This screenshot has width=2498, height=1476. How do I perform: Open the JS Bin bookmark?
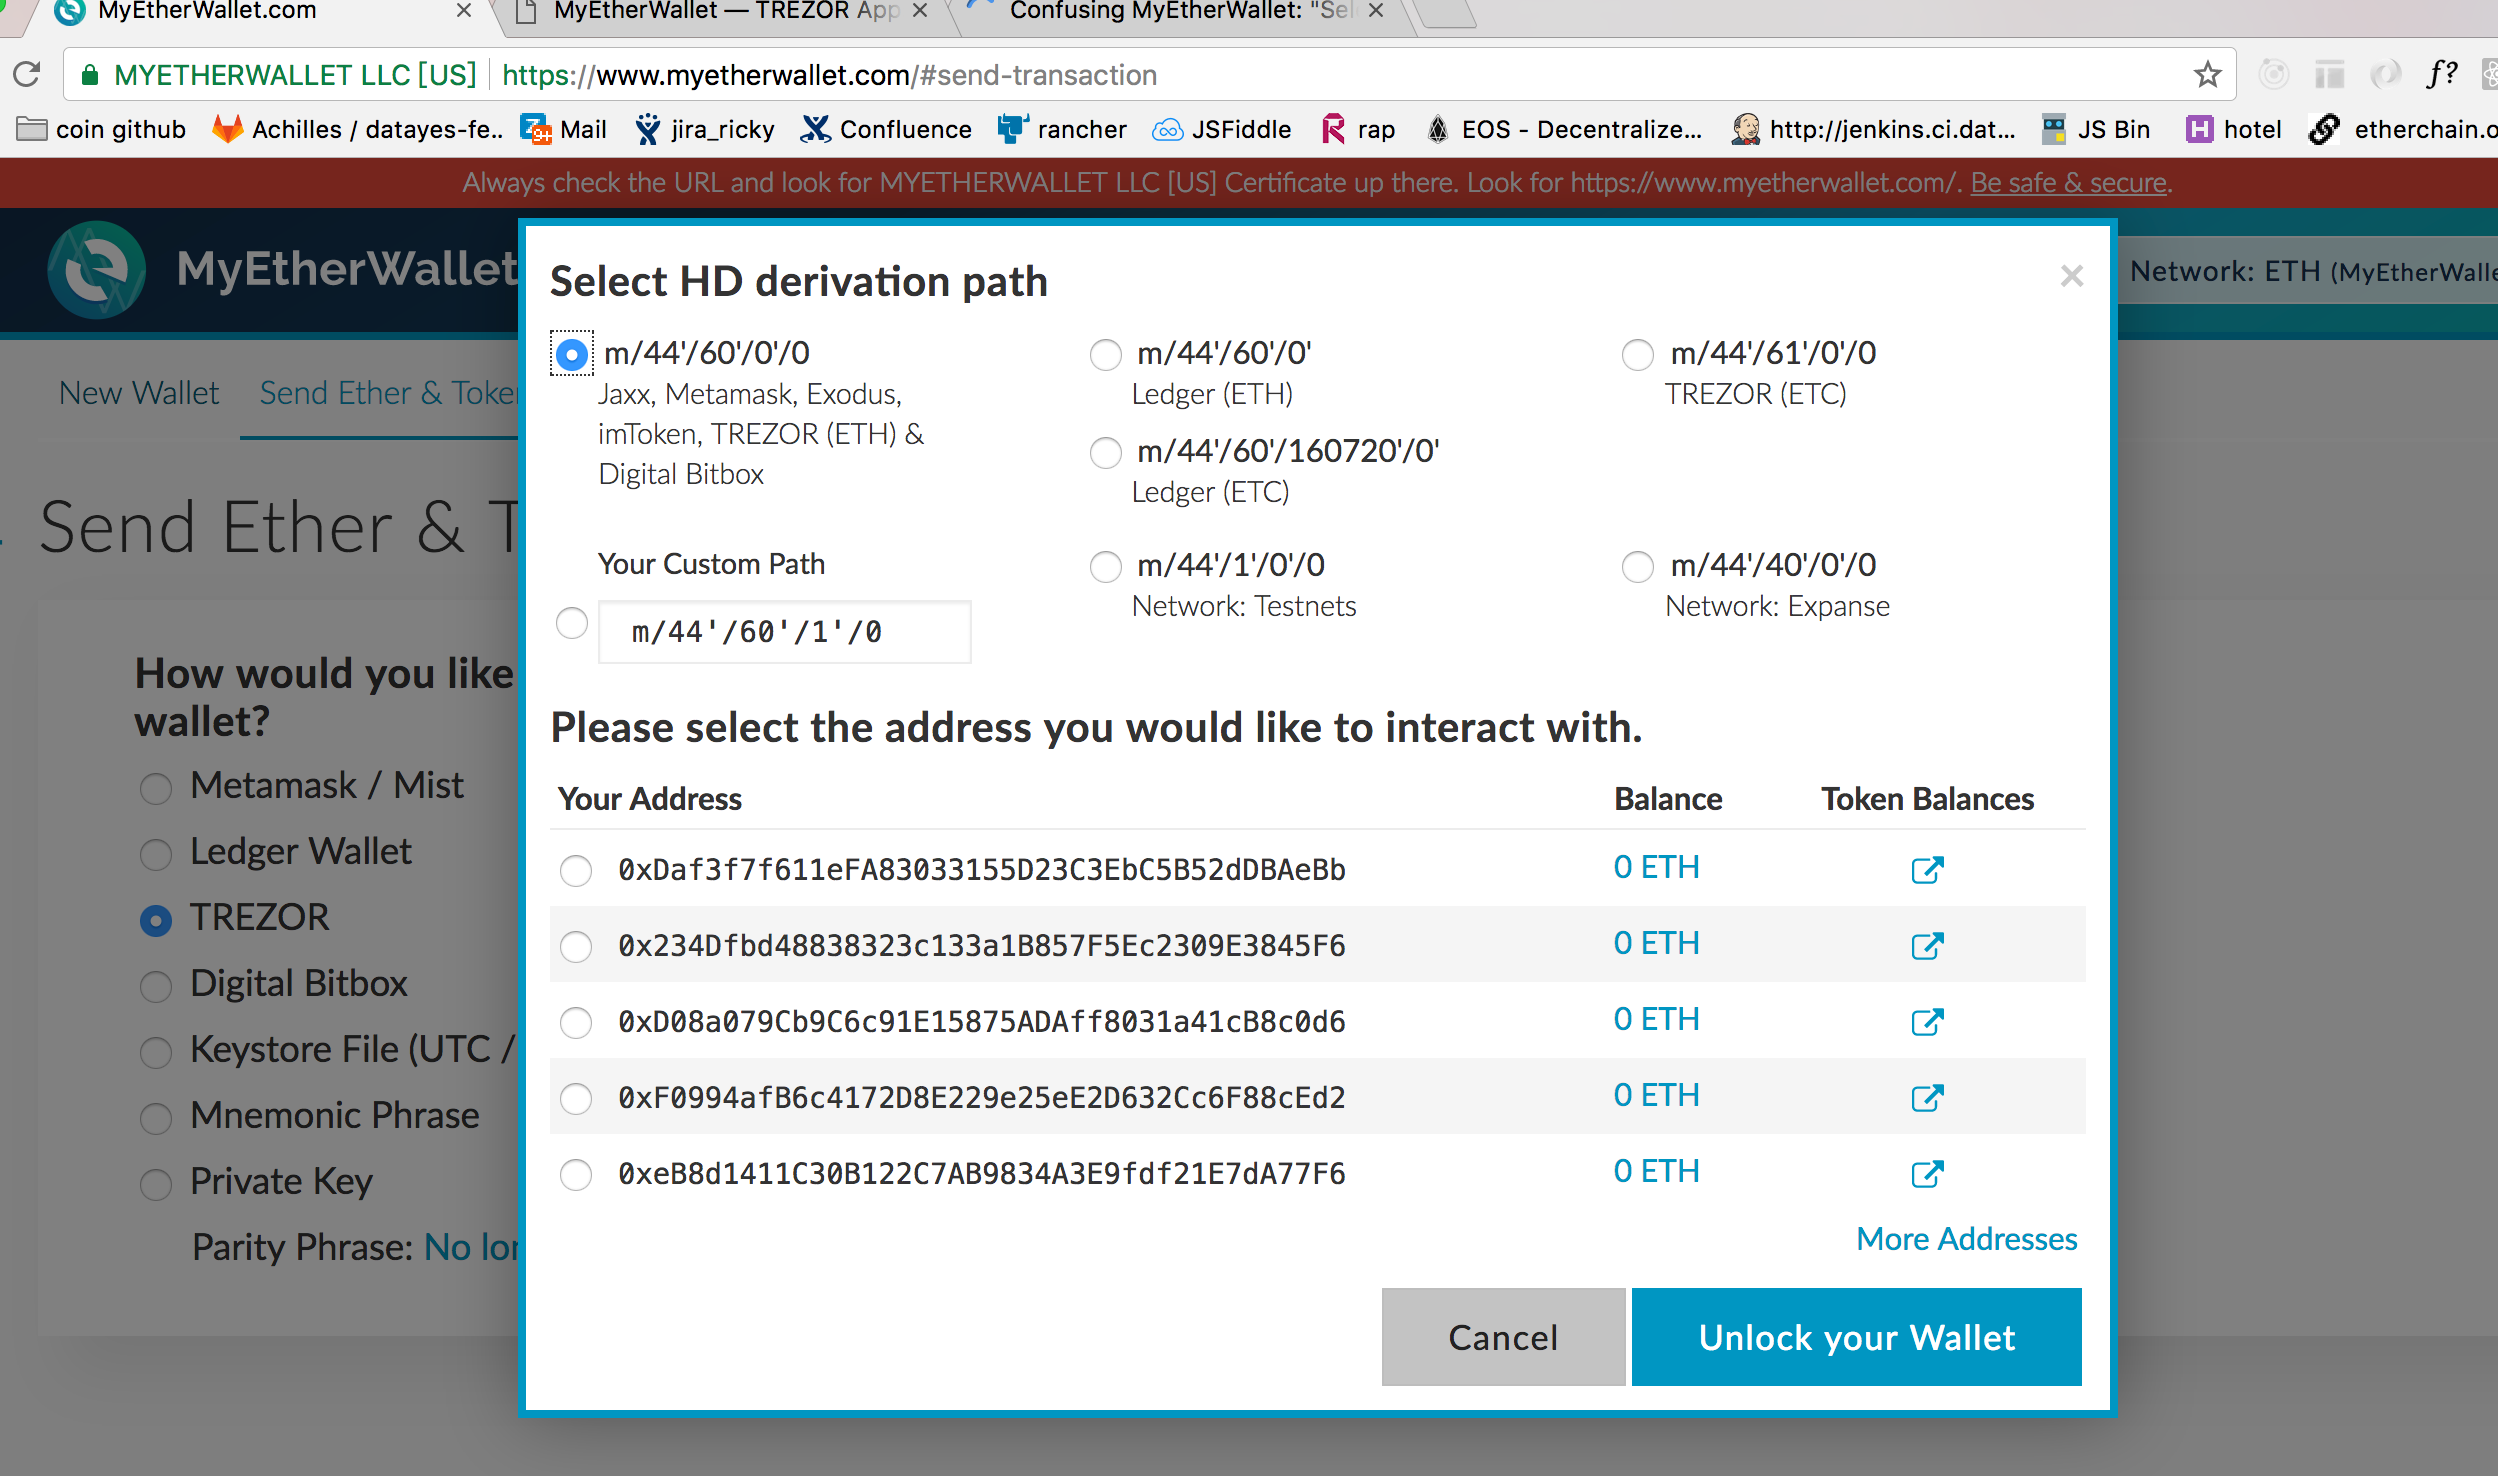click(2096, 129)
